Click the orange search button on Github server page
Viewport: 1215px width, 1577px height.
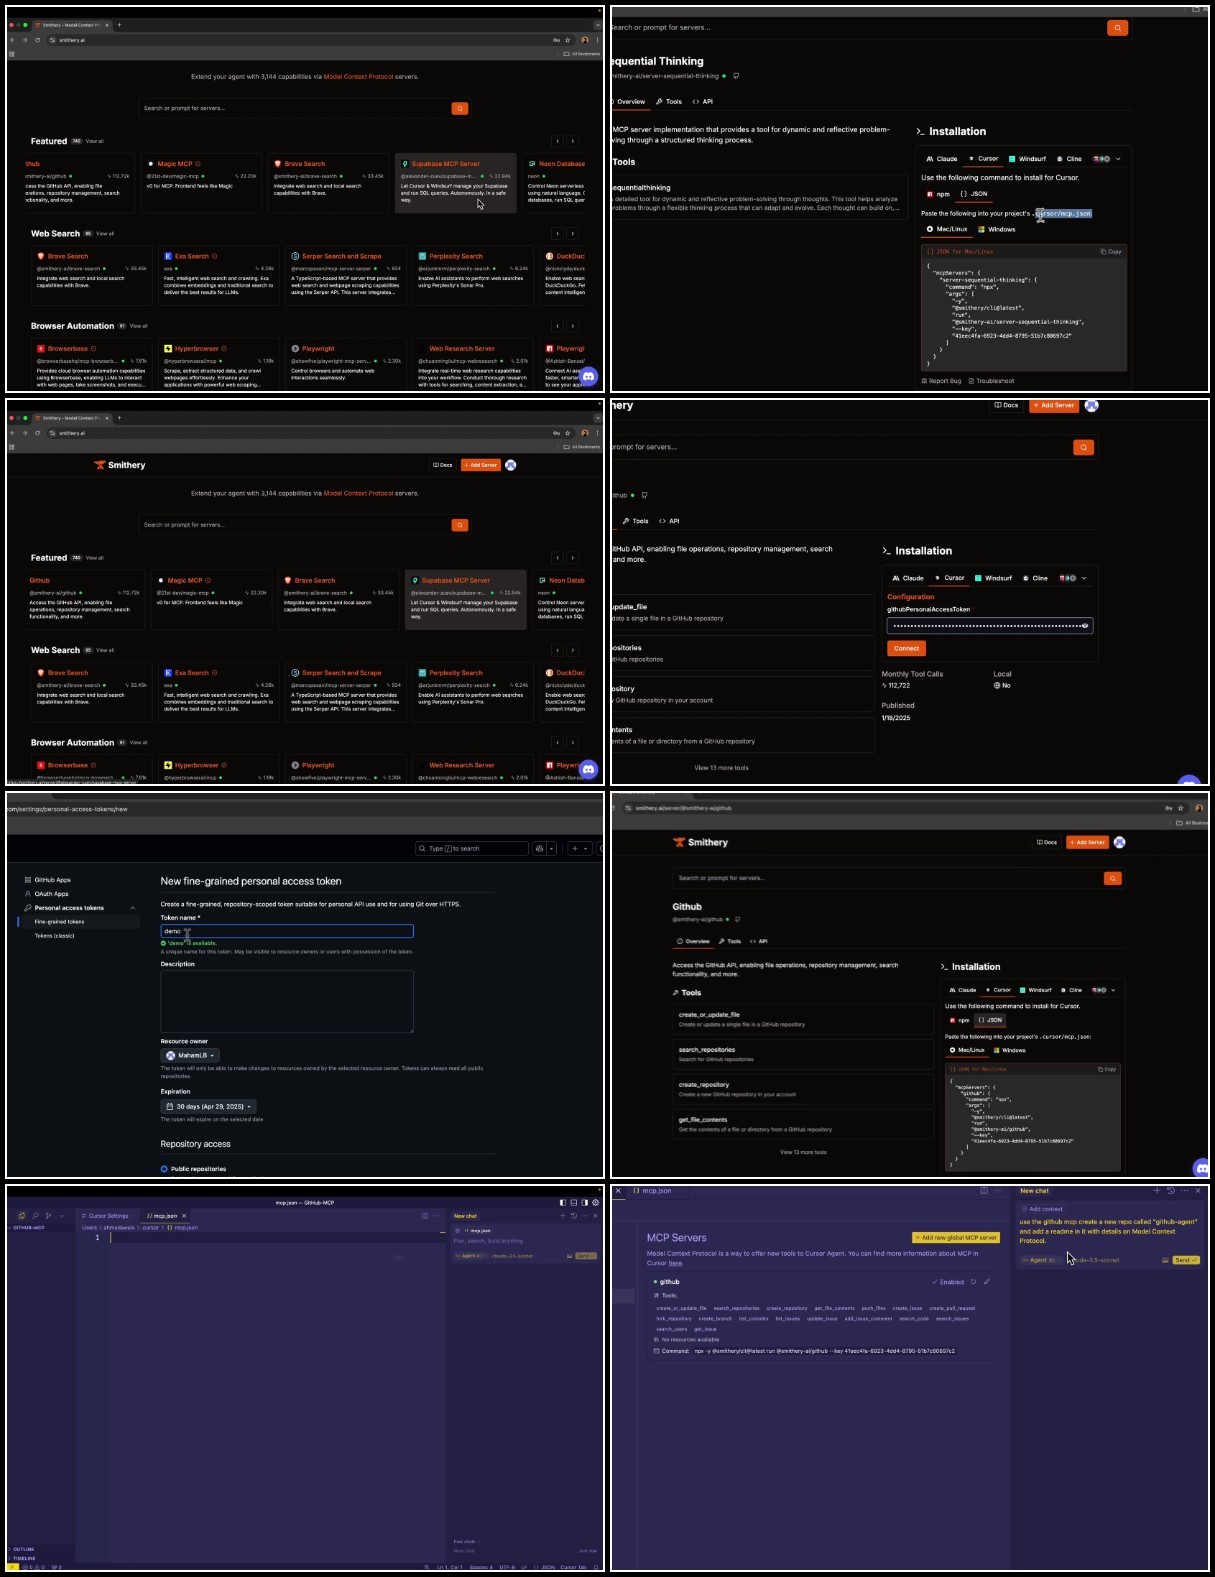[x=1112, y=878]
